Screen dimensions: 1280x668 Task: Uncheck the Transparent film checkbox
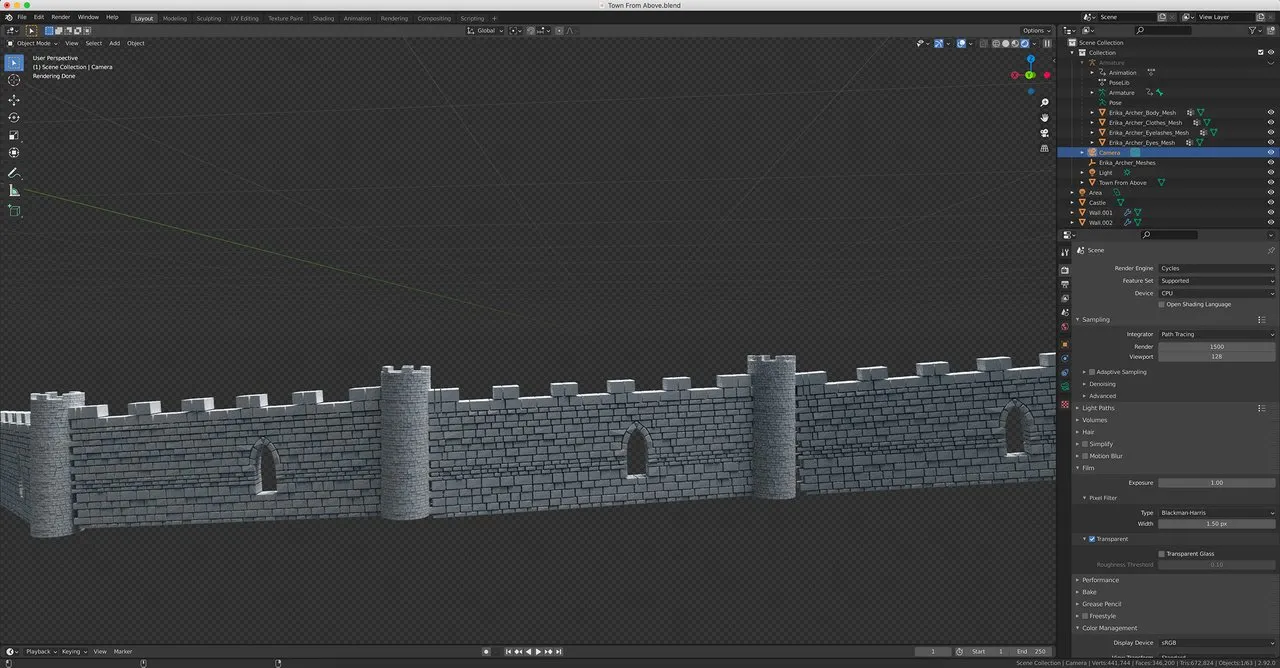[1092, 539]
